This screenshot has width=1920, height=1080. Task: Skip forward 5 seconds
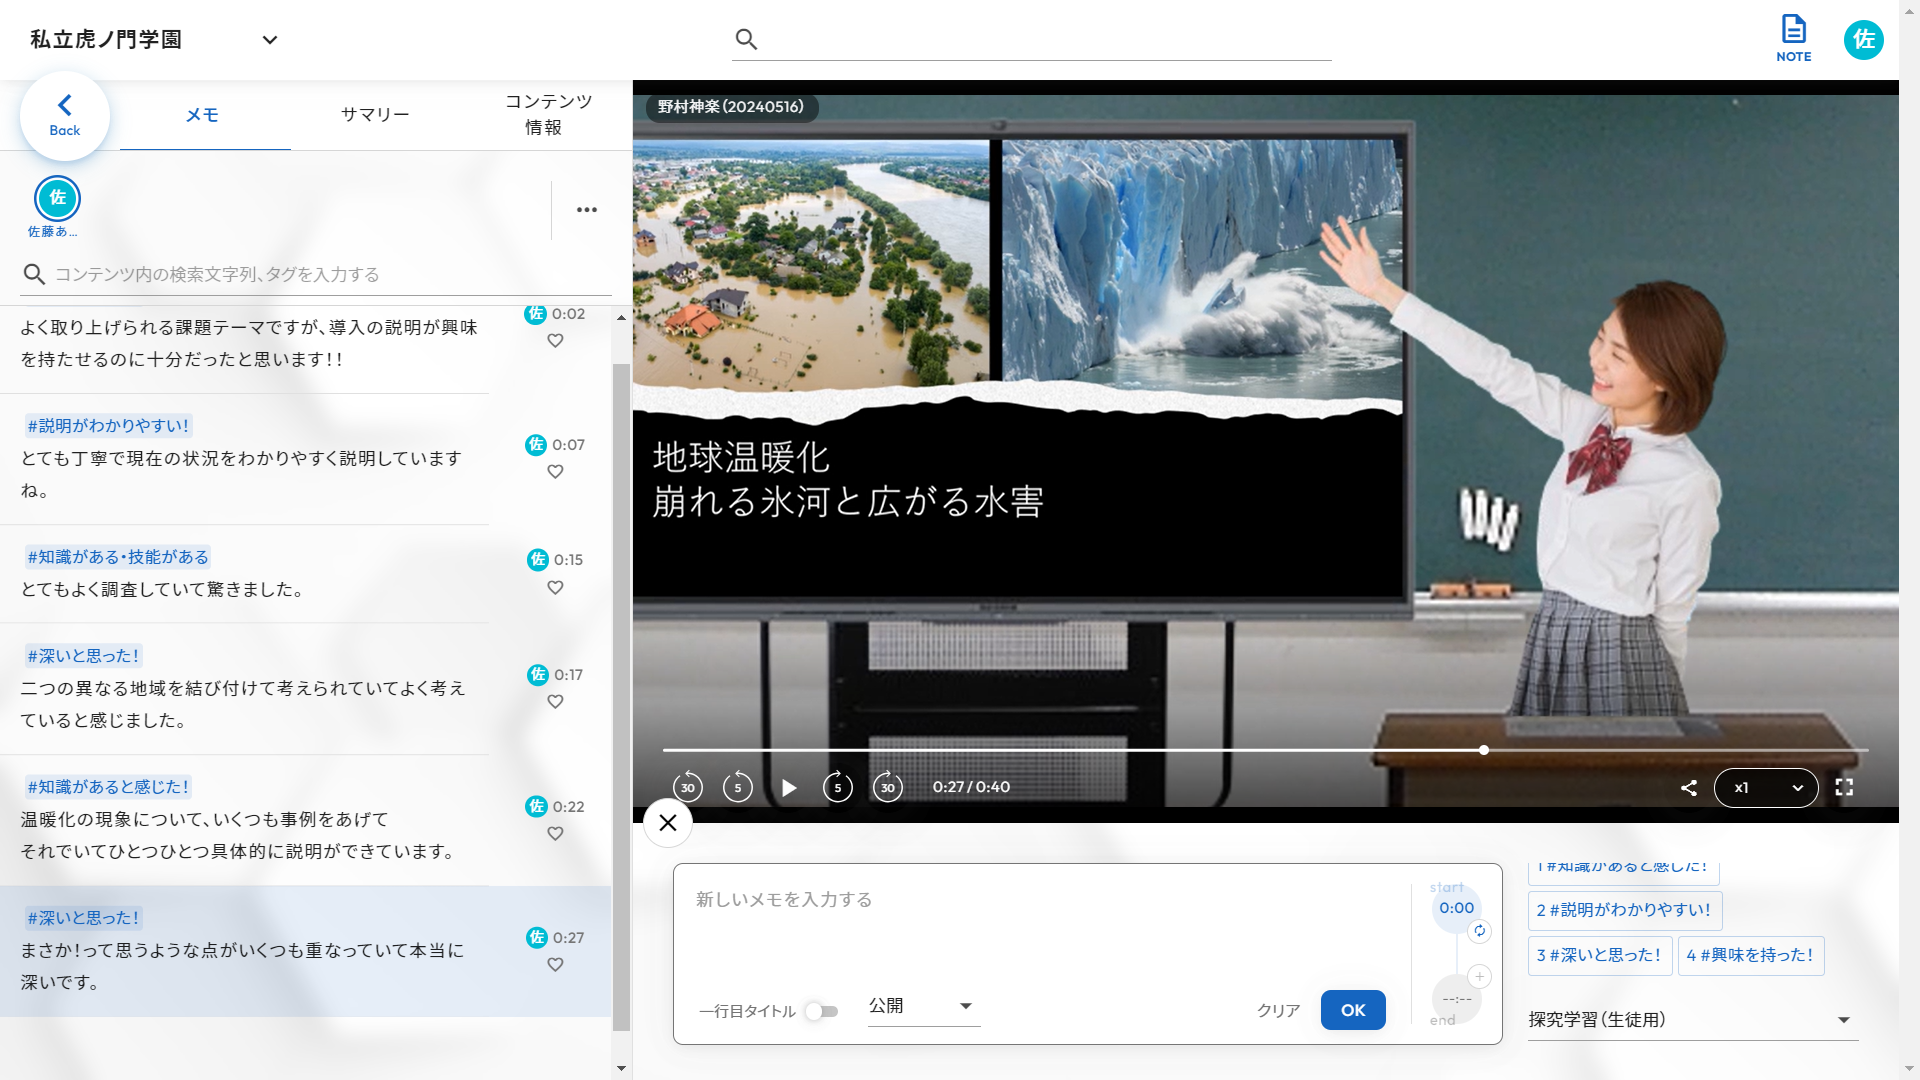pos(838,787)
